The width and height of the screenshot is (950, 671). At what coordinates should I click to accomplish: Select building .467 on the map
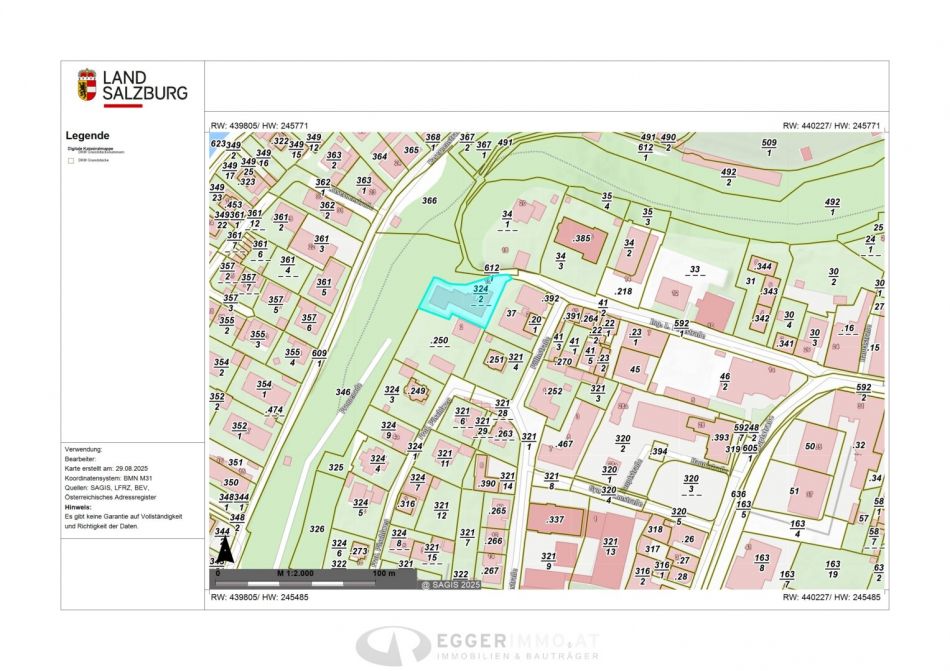click(x=564, y=443)
